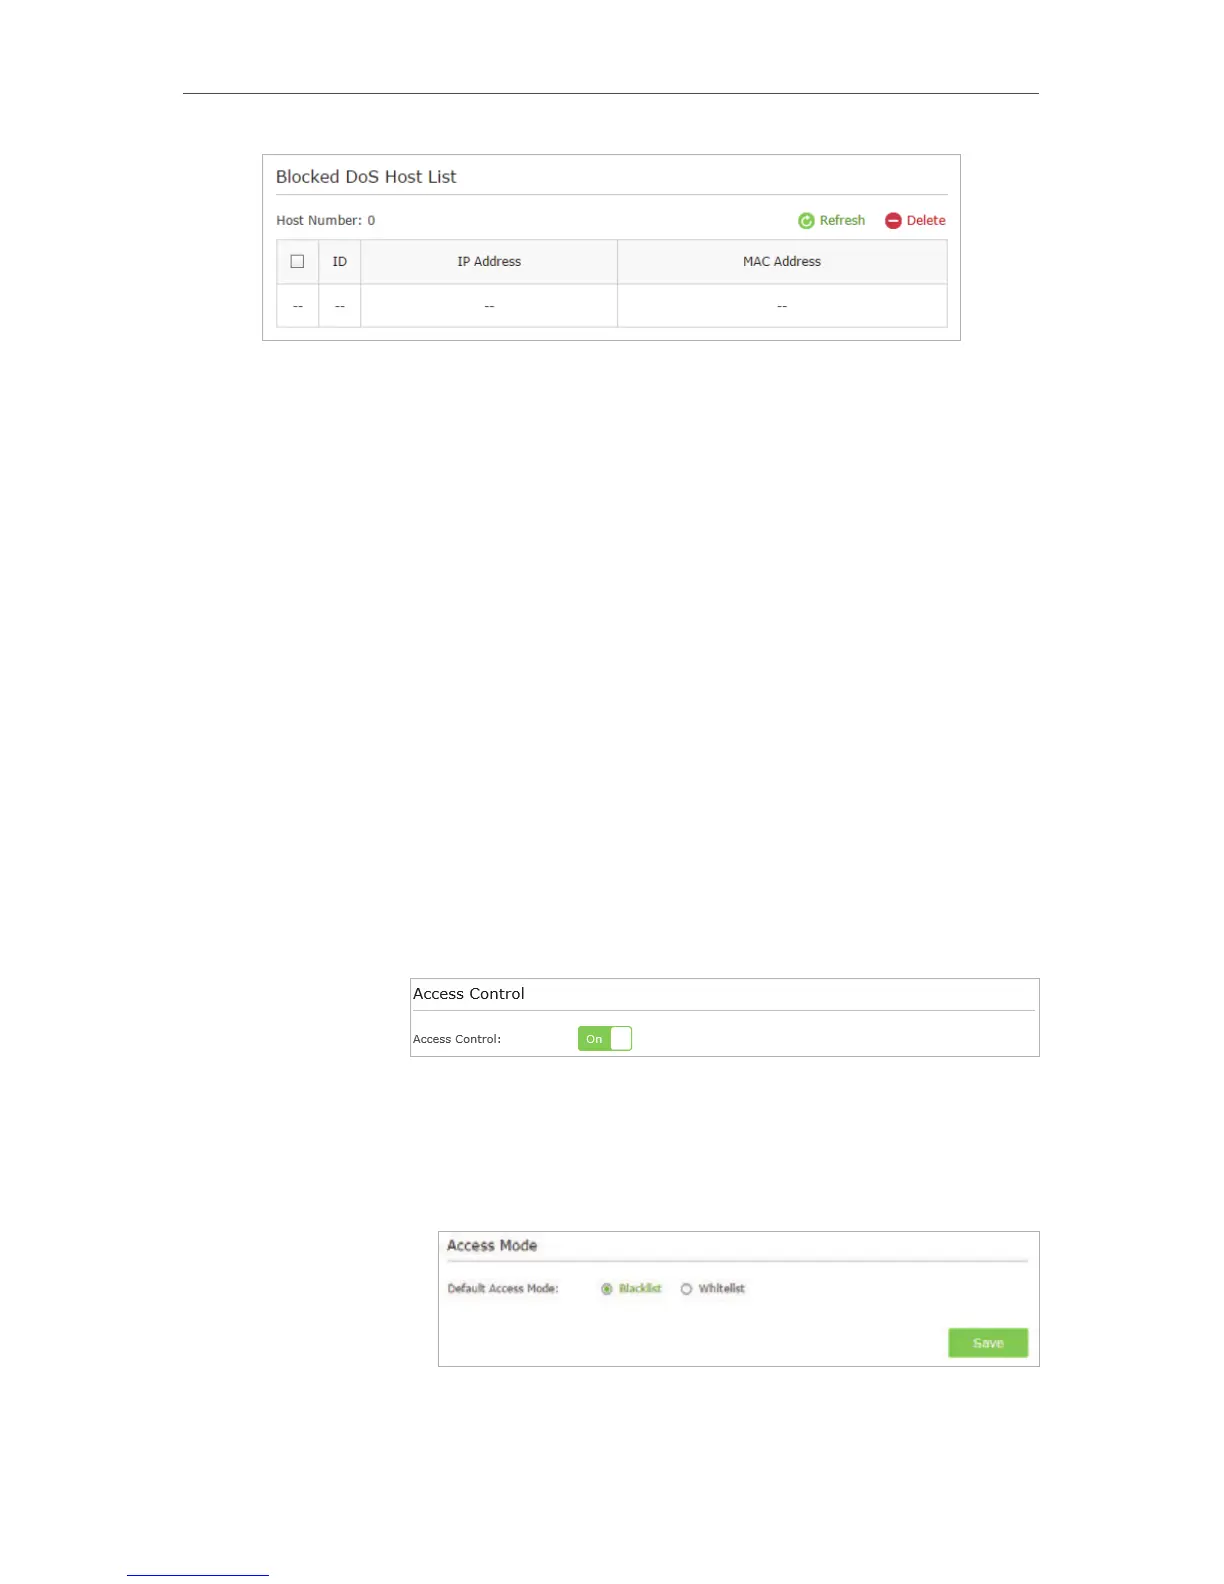The image size is (1224, 1584).
Task: Click the Blocked DoS Host List title
Action: [366, 177]
